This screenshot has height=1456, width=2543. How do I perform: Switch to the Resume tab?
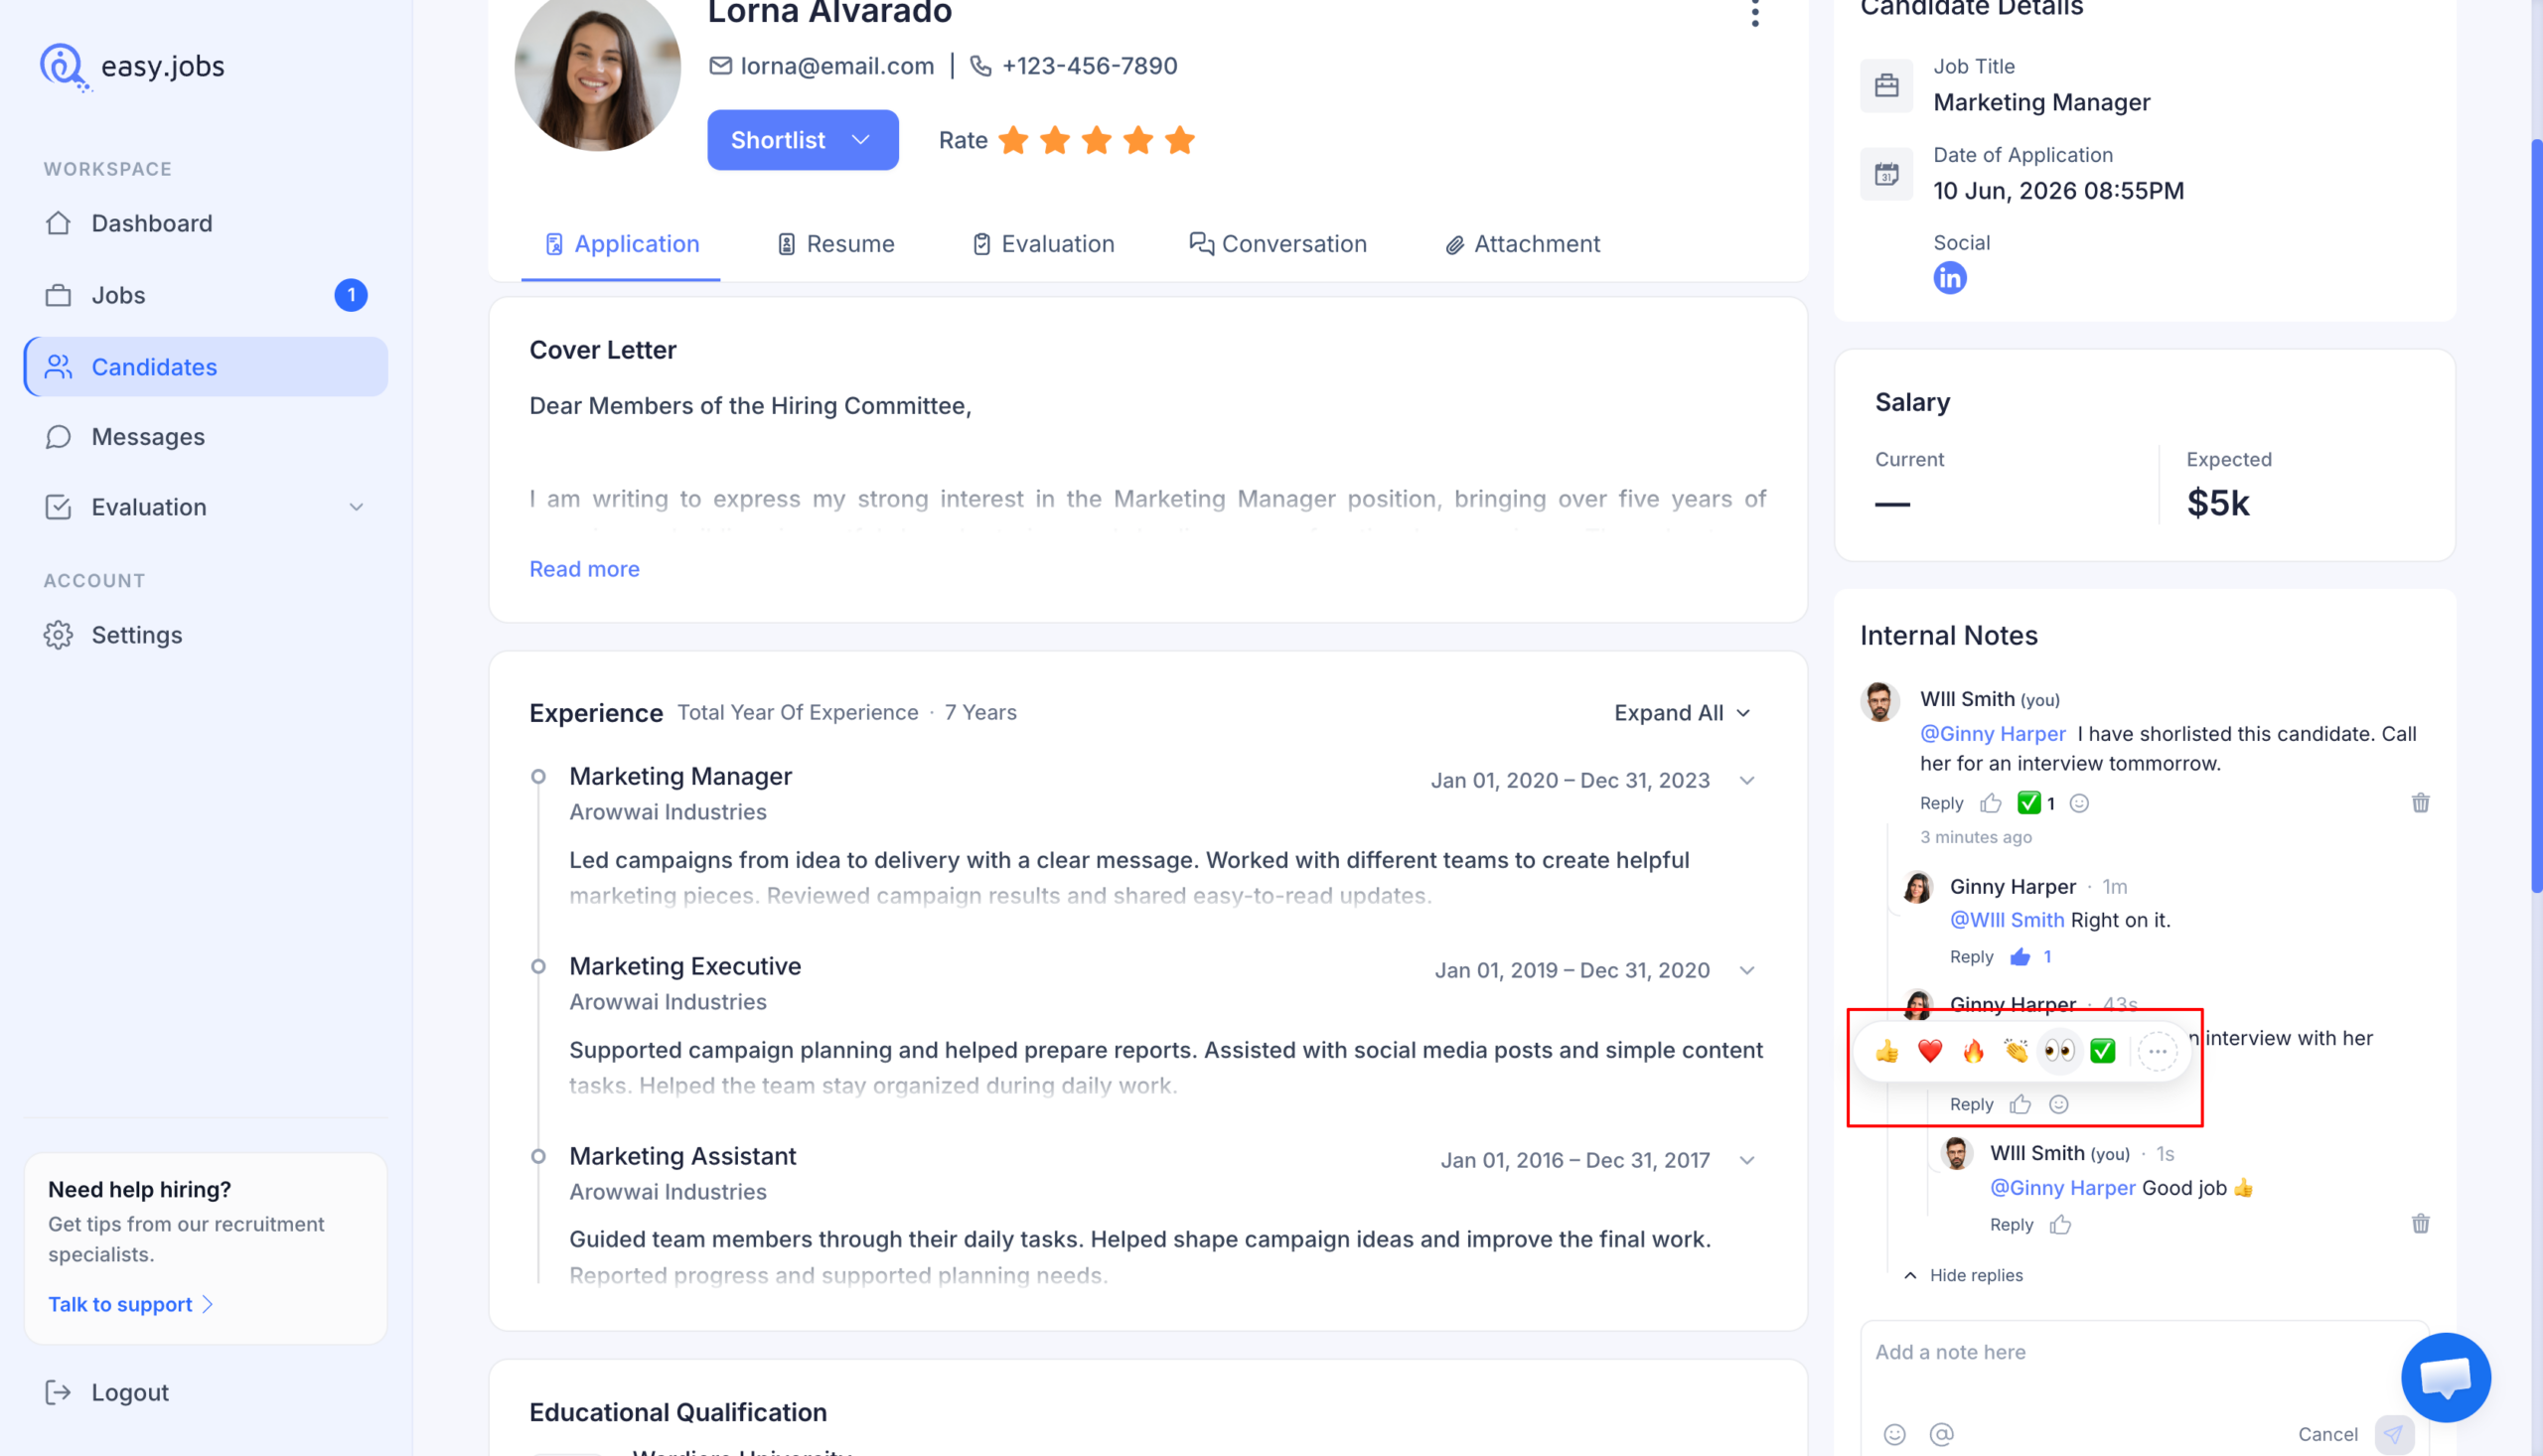(x=836, y=244)
